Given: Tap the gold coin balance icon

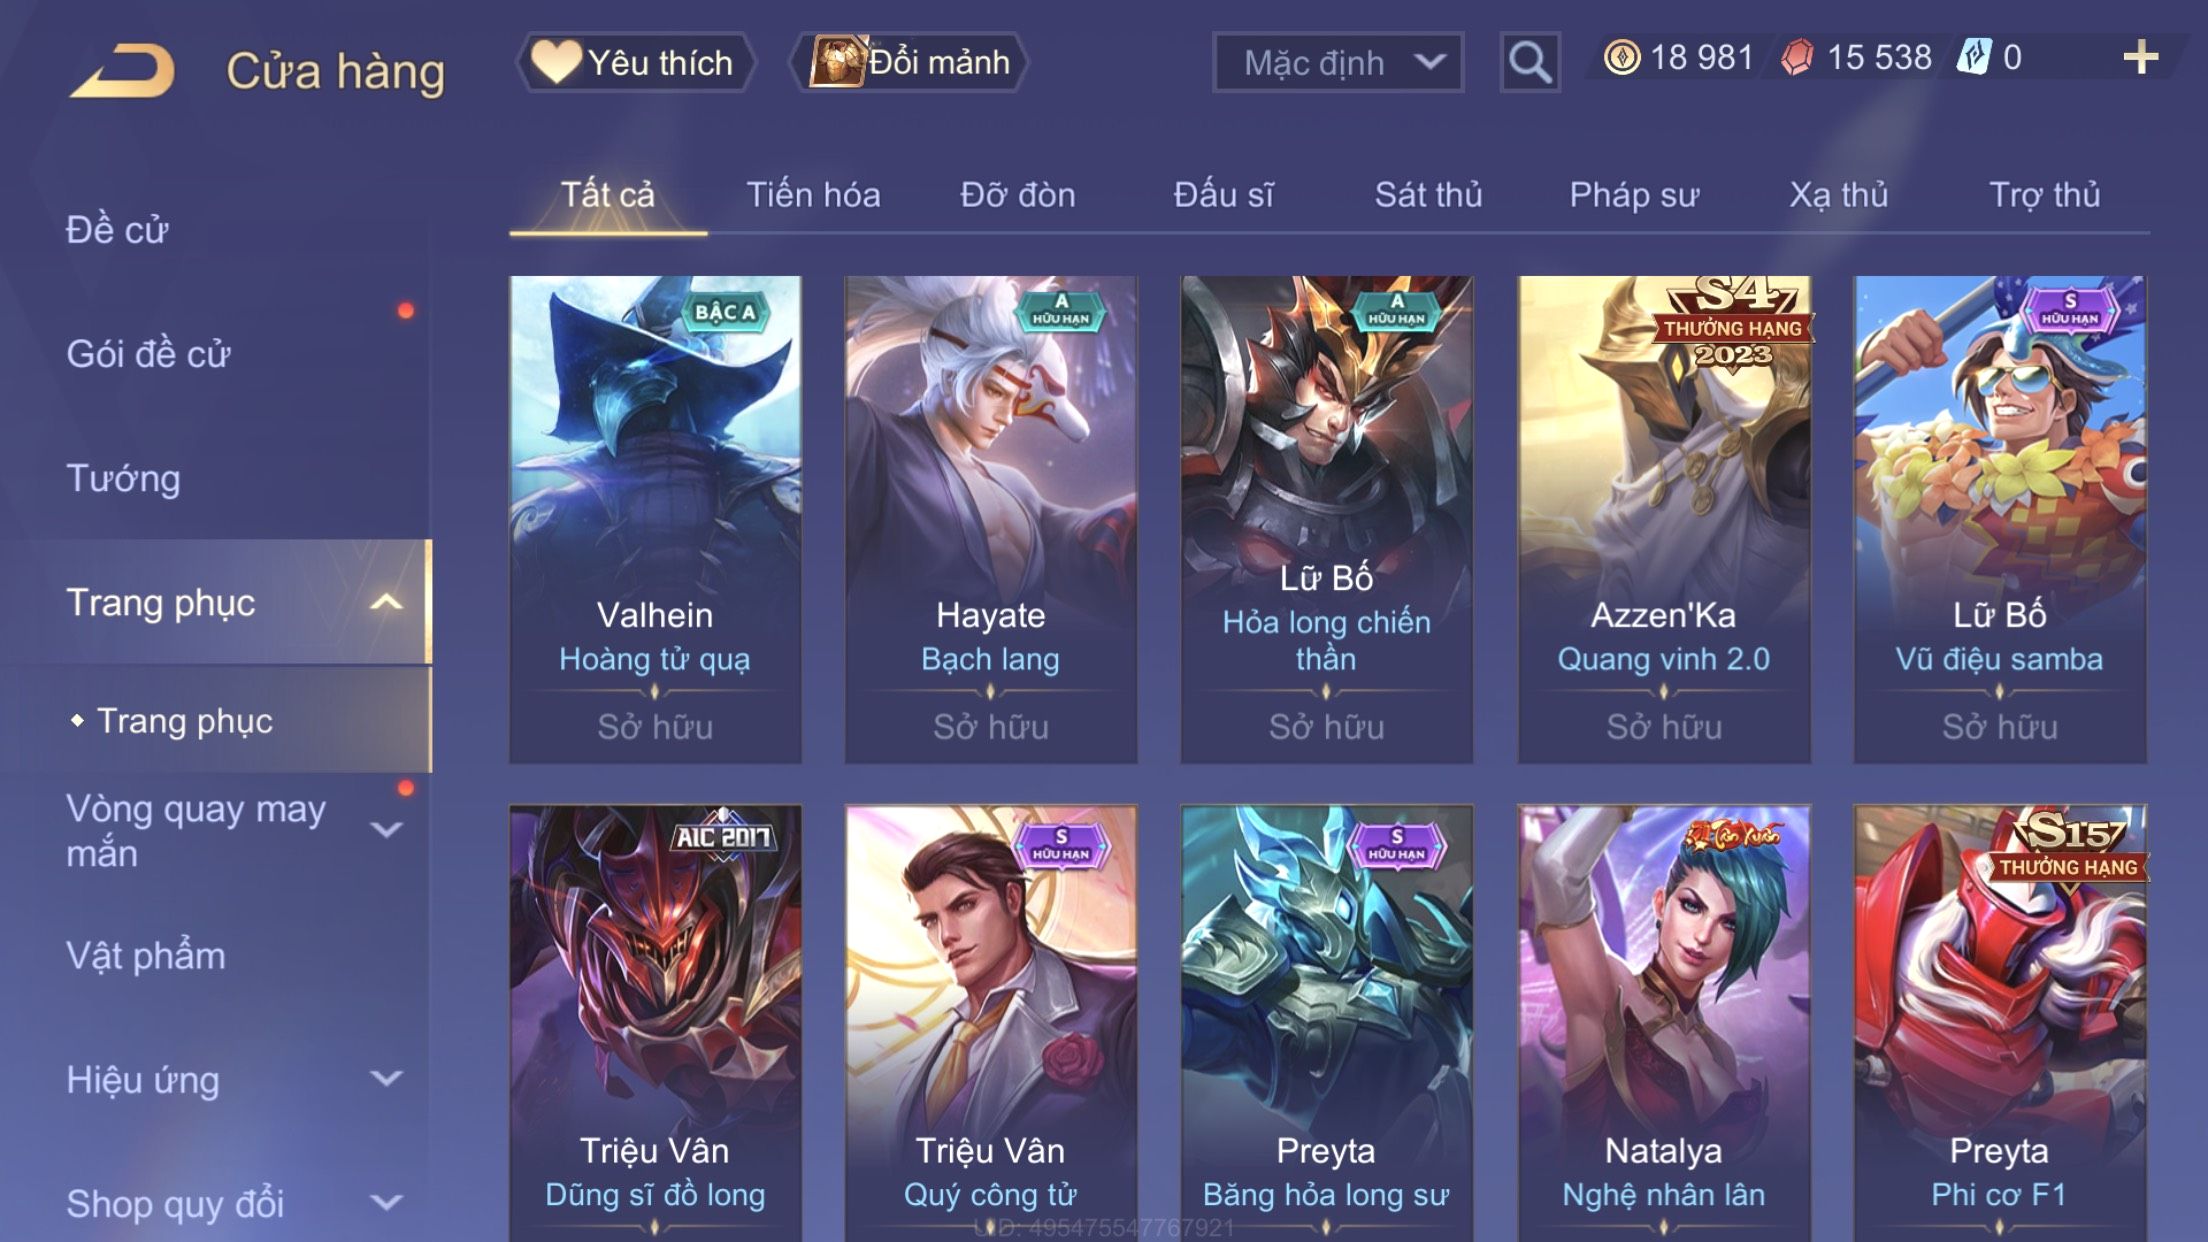Looking at the screenshot, I should click(1621, 58).
